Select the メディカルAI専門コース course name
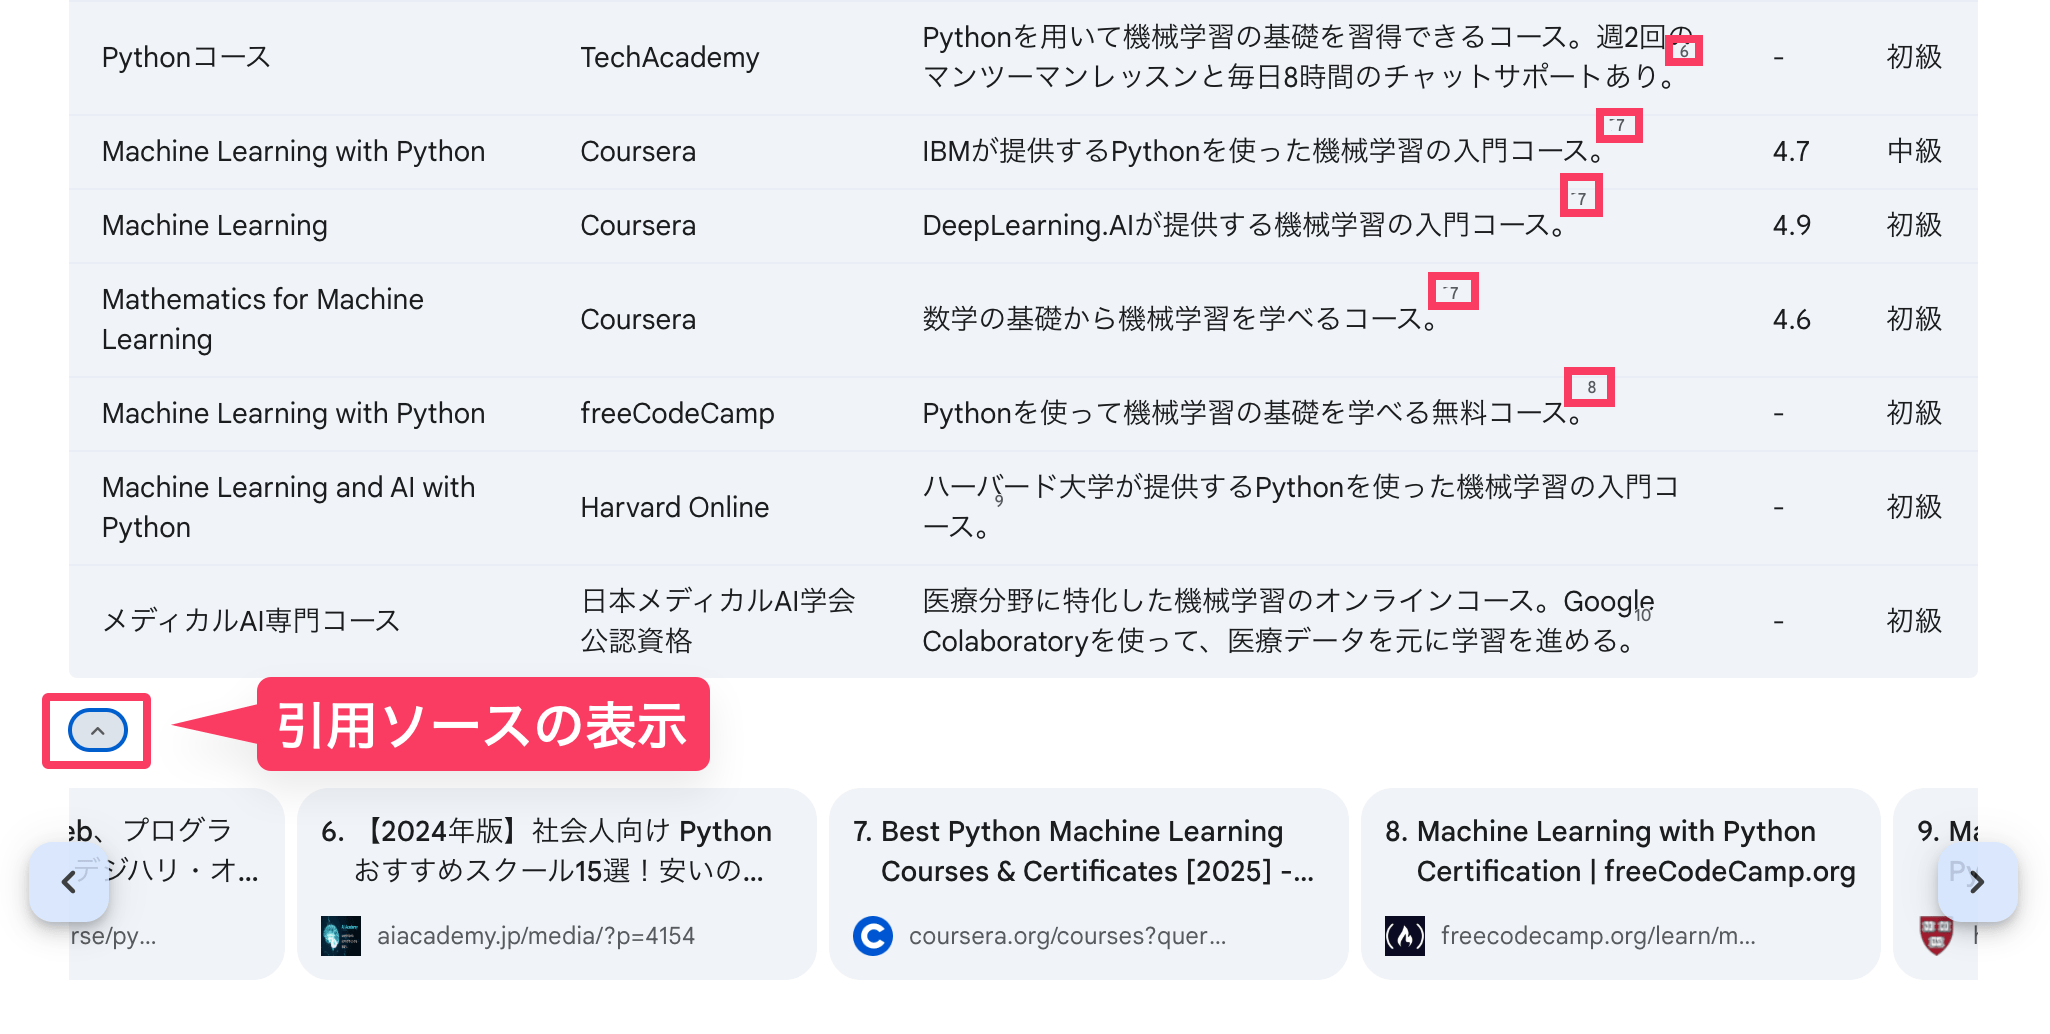The width and height of the screenshot is (2050, 1034). (251, 621)
